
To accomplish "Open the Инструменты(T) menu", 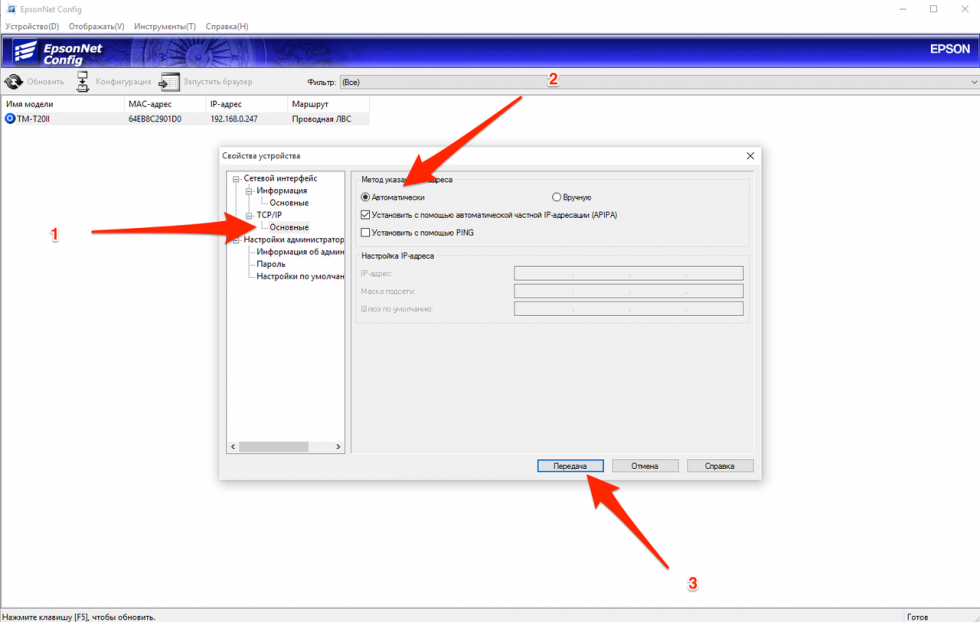I will (165, 26).
